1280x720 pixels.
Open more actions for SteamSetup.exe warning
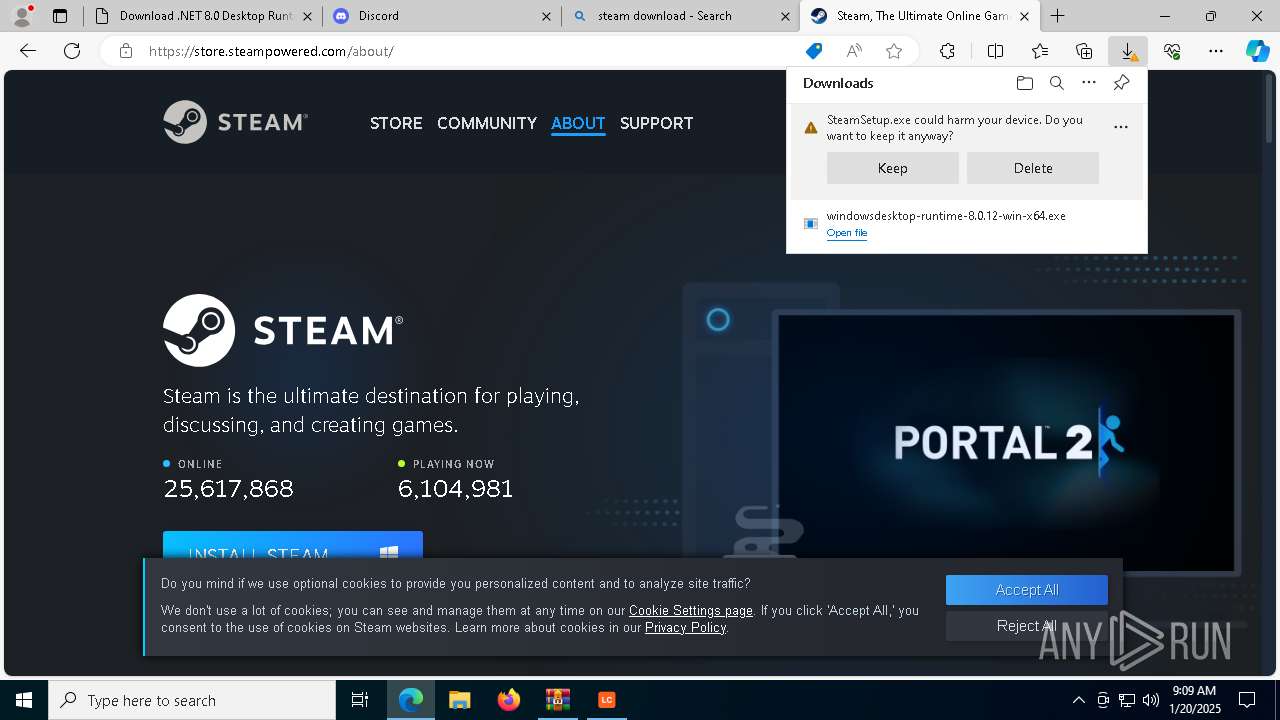point(1121,127)
